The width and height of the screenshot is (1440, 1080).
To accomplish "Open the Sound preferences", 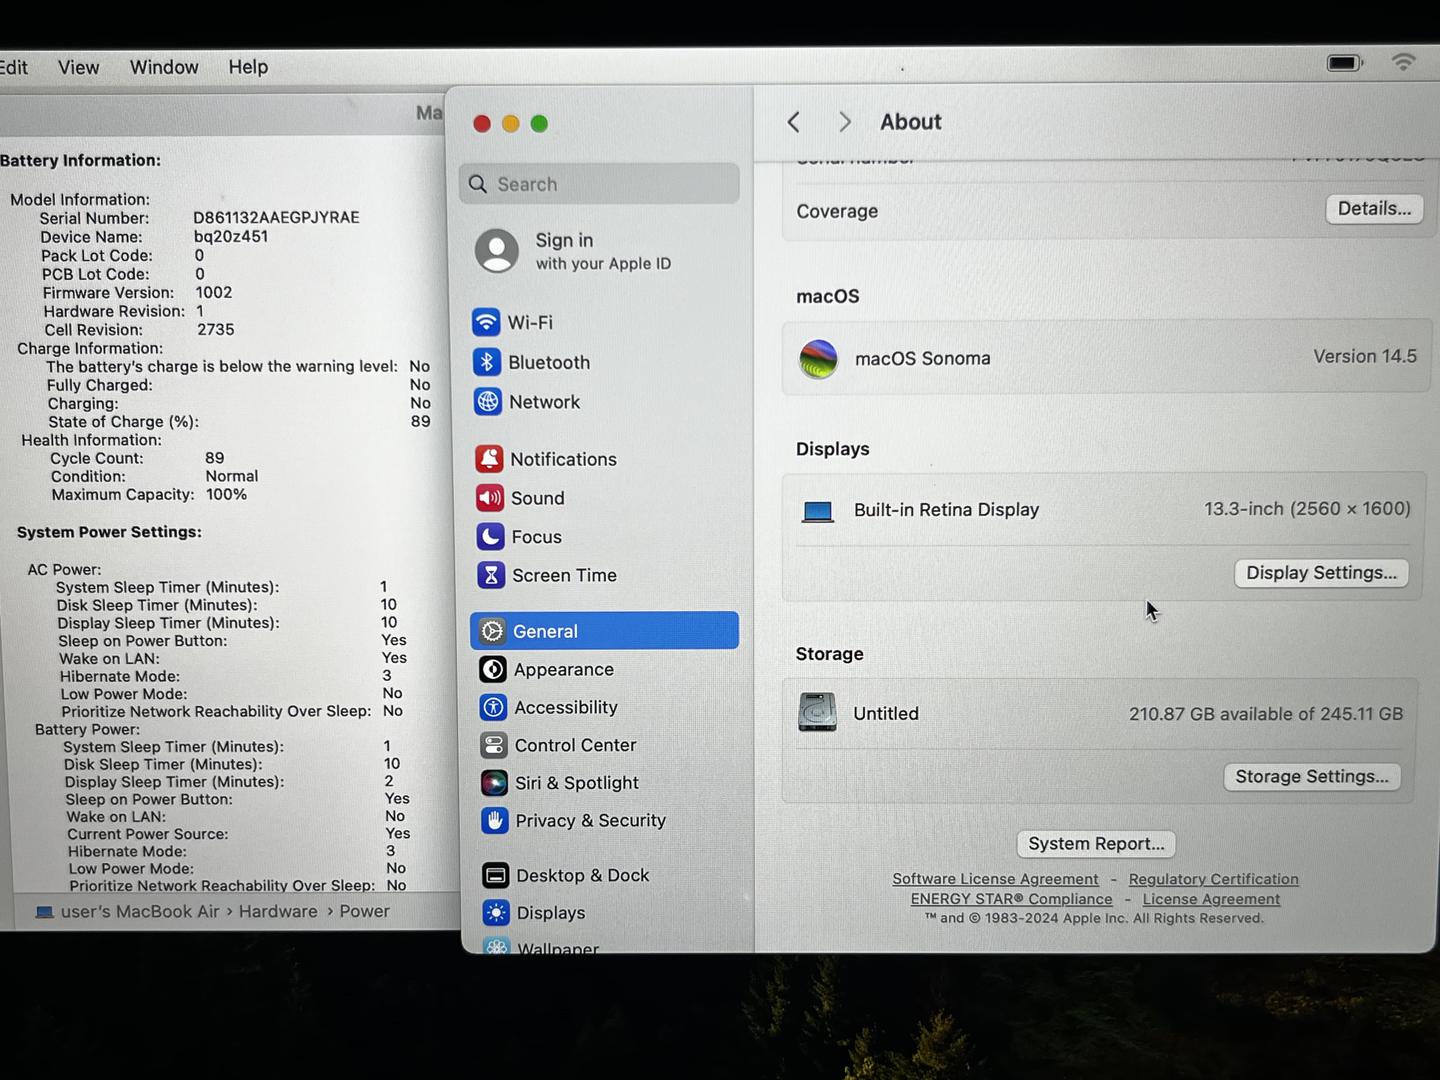I will (537, 498).
